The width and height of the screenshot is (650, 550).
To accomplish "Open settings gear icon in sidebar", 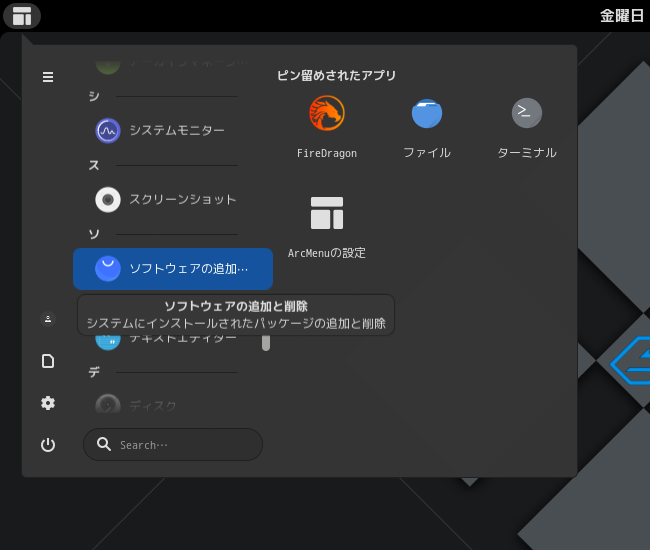I will [48, 403].
